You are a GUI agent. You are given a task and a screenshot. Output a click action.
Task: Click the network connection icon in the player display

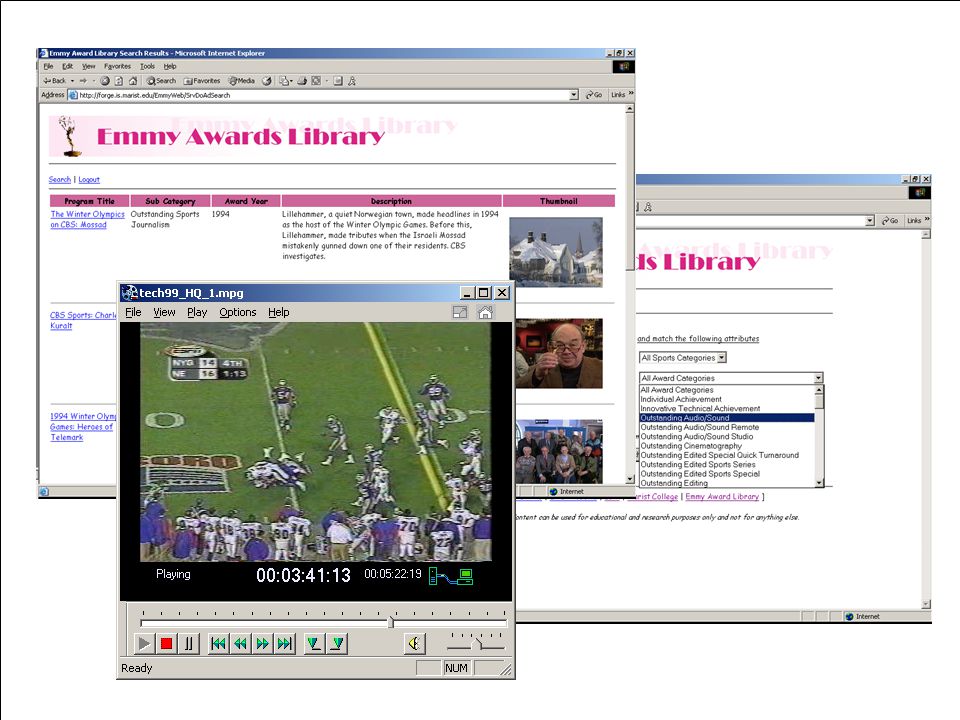(x=451, y=576)
